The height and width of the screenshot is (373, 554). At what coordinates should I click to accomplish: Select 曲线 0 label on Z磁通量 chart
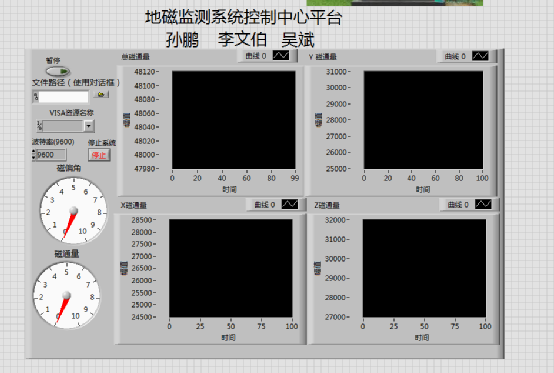click(x=458, y=205)
